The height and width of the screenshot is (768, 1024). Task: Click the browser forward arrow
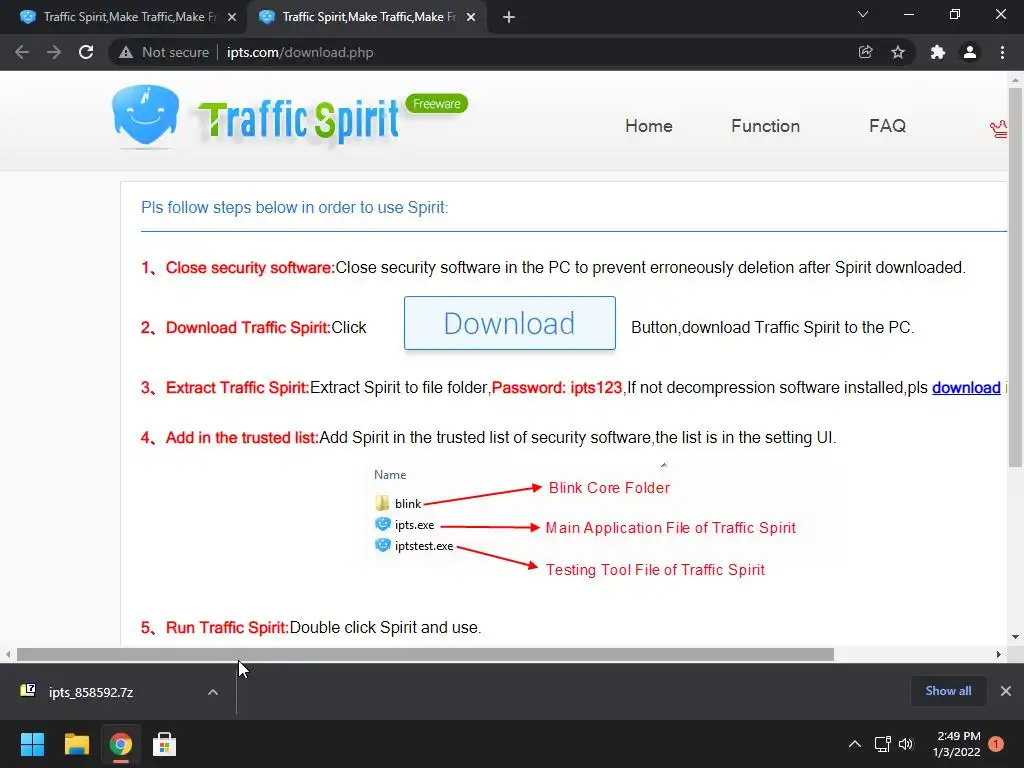point(54,52)
